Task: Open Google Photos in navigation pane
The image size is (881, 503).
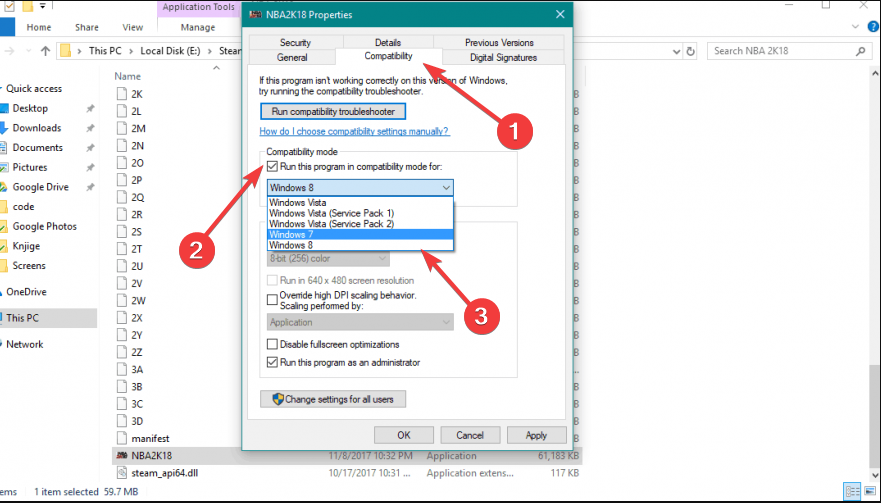Action: click(x=44, y=226)
